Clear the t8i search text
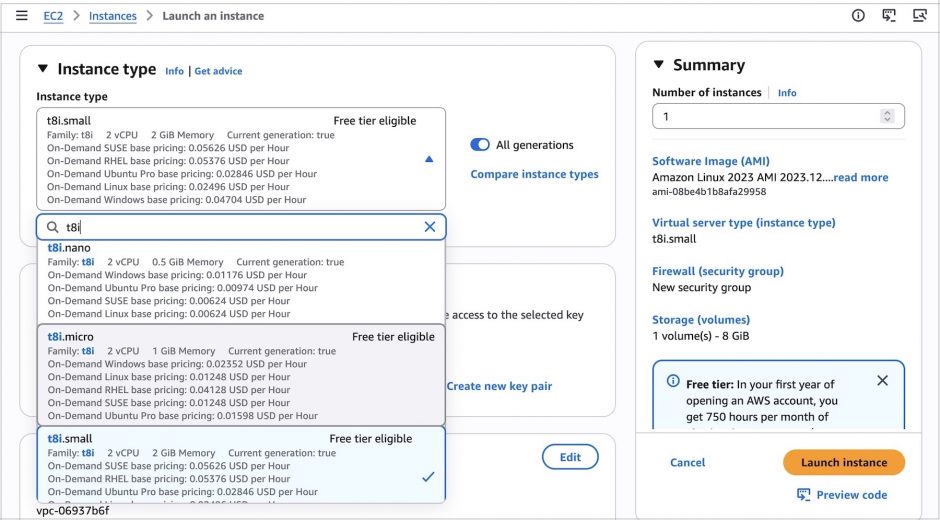The image size is (940, 520). point(430,227)
